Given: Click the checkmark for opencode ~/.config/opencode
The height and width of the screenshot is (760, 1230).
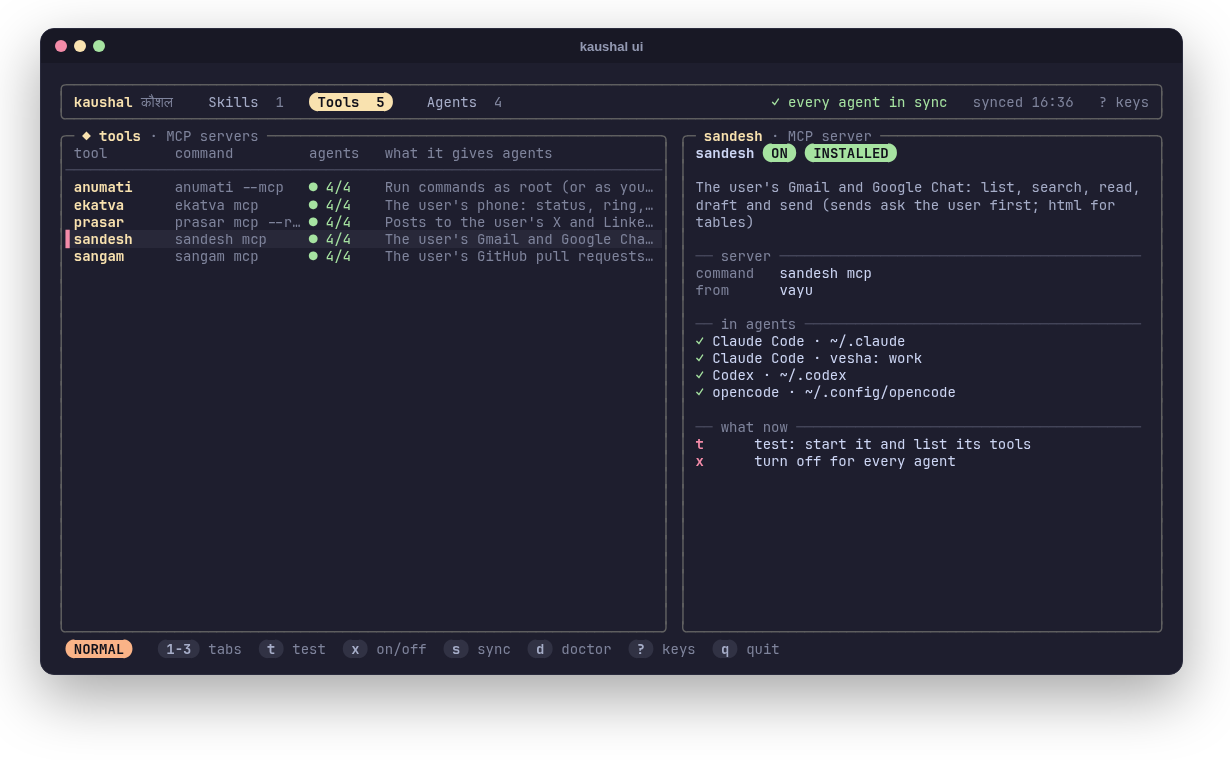Looking at the screenshot, I should [x=700, y=392].
